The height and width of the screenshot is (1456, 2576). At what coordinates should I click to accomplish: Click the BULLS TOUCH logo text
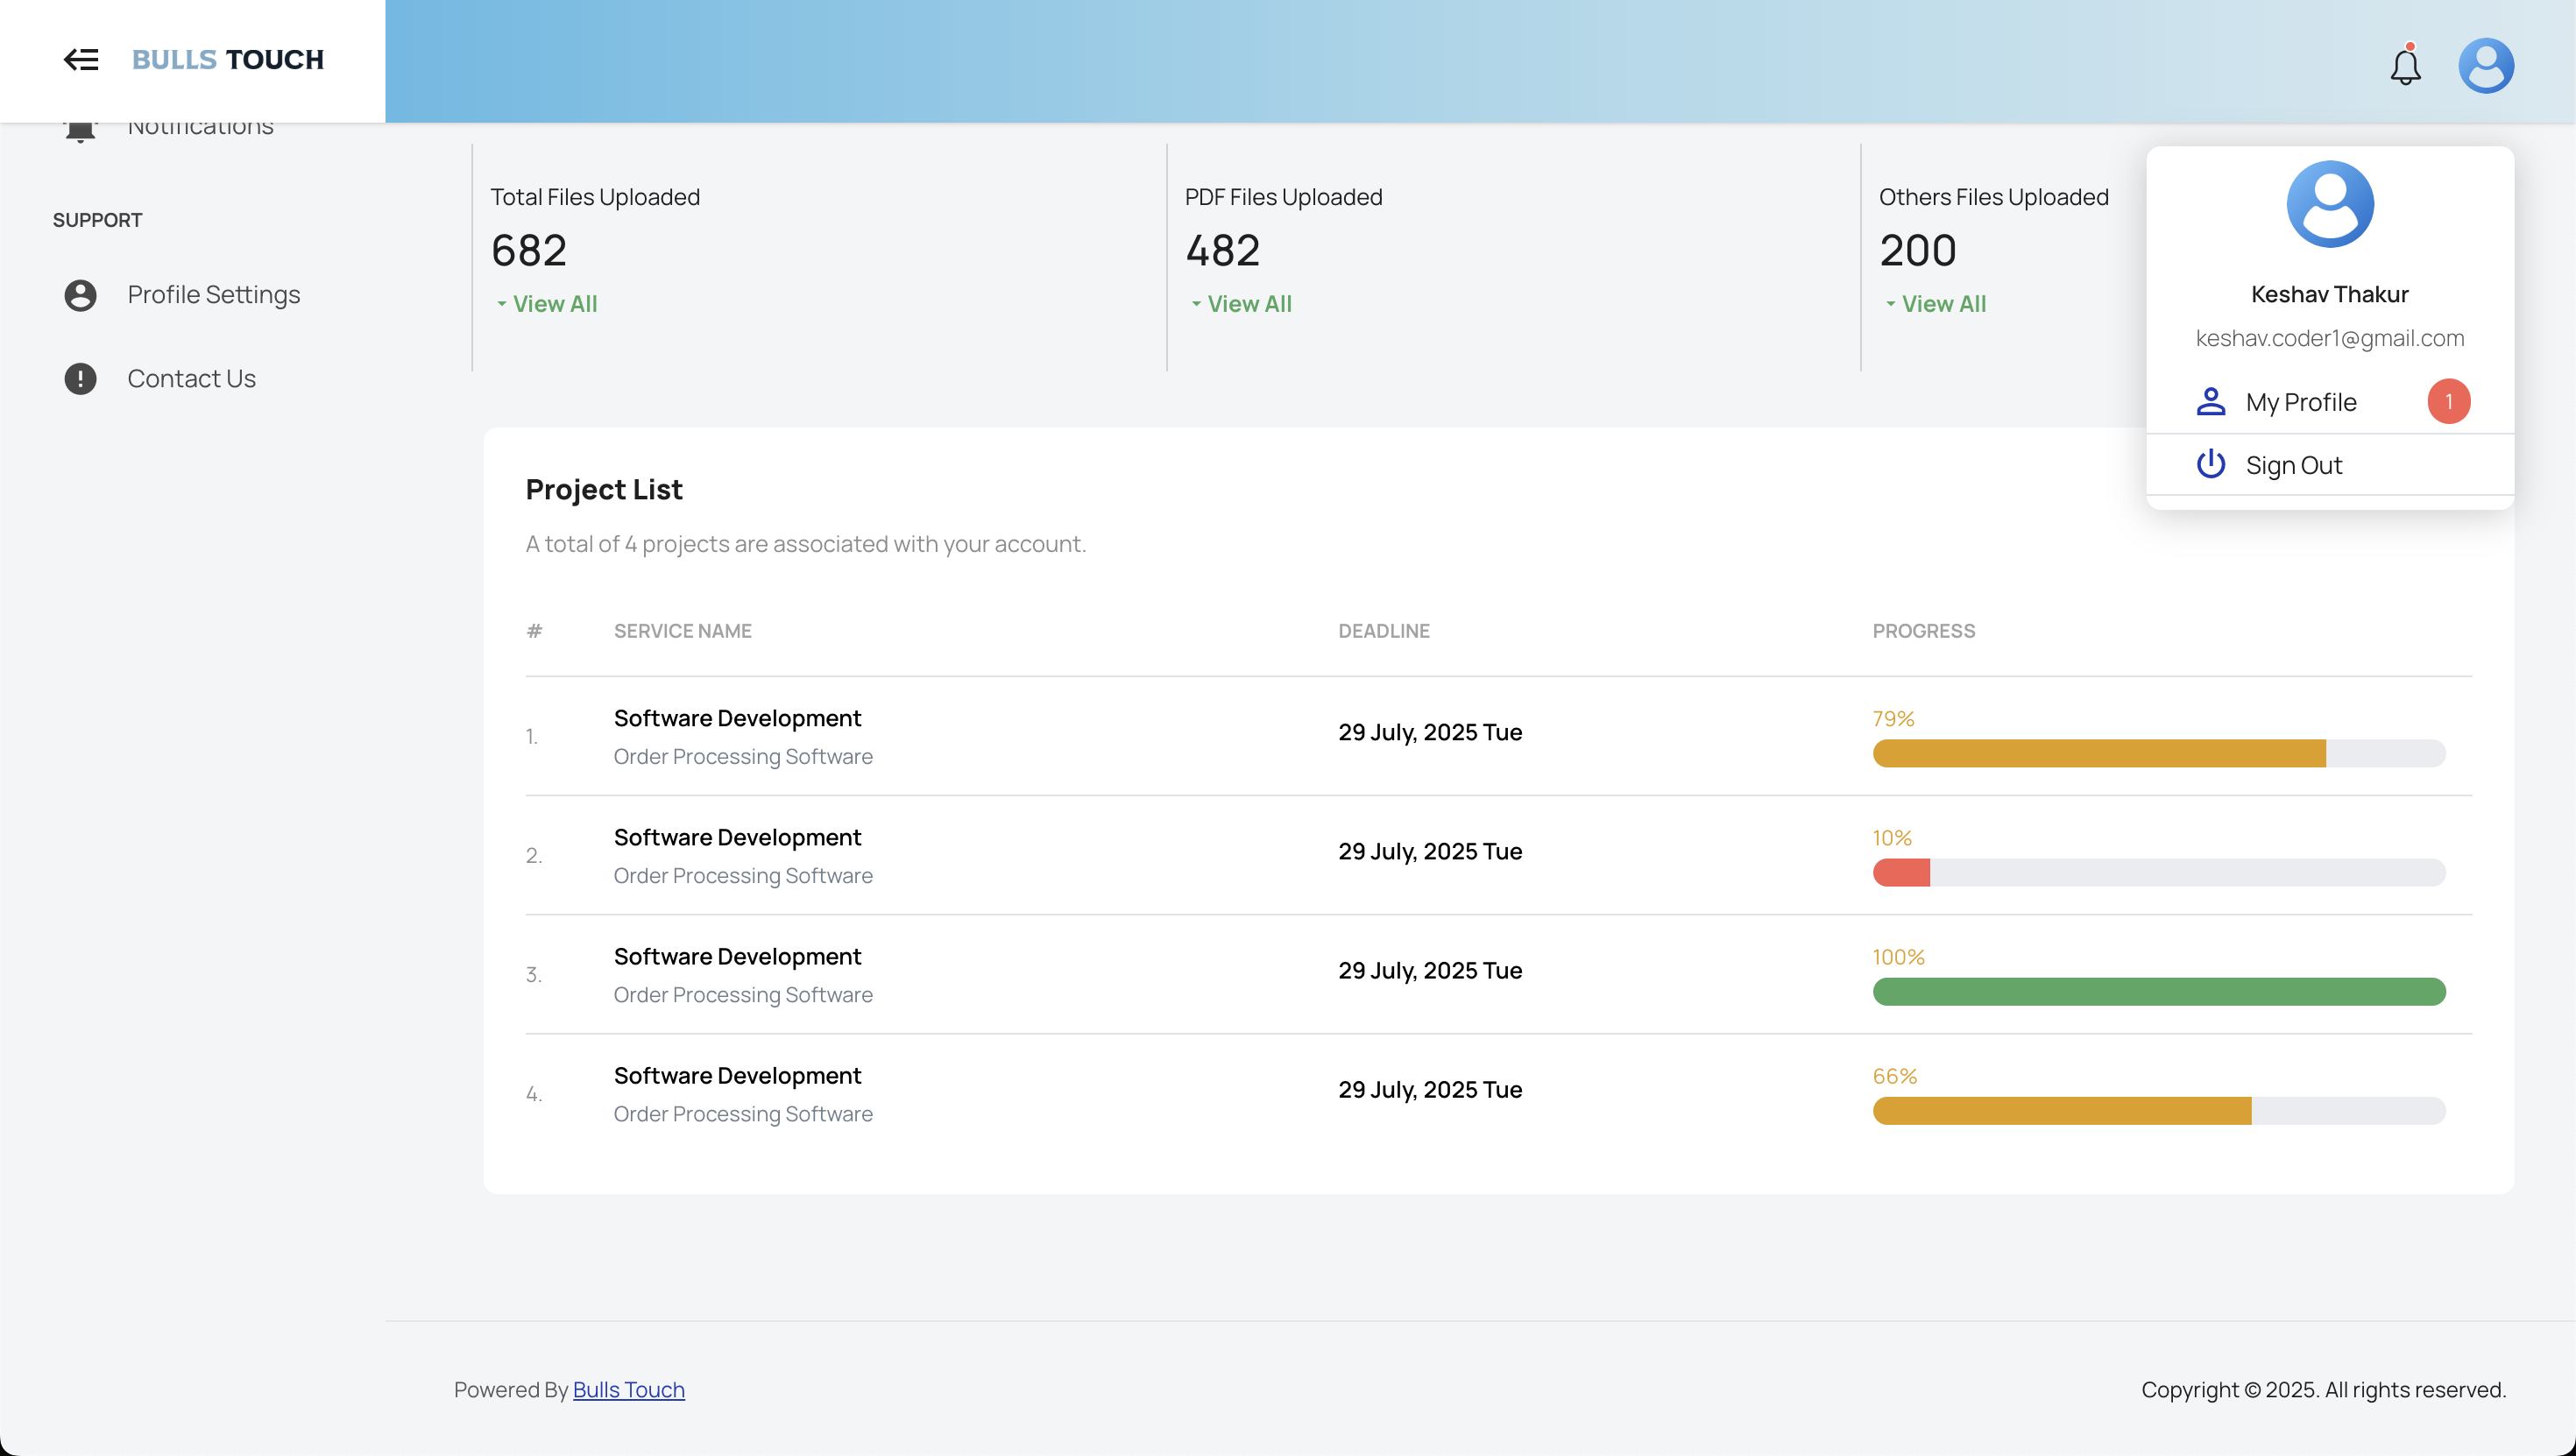228,60
